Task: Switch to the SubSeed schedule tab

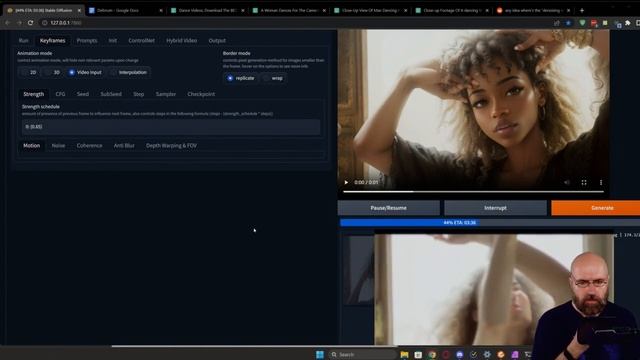Action: [x=111, y=94]
